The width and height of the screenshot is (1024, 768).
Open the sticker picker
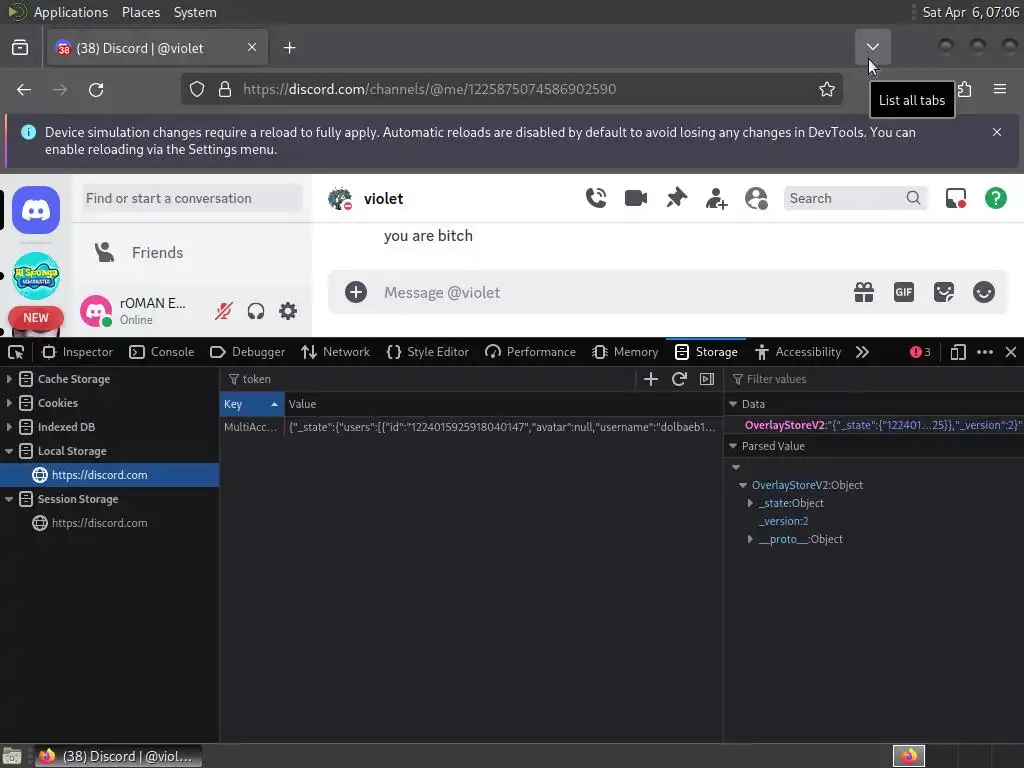944,292
